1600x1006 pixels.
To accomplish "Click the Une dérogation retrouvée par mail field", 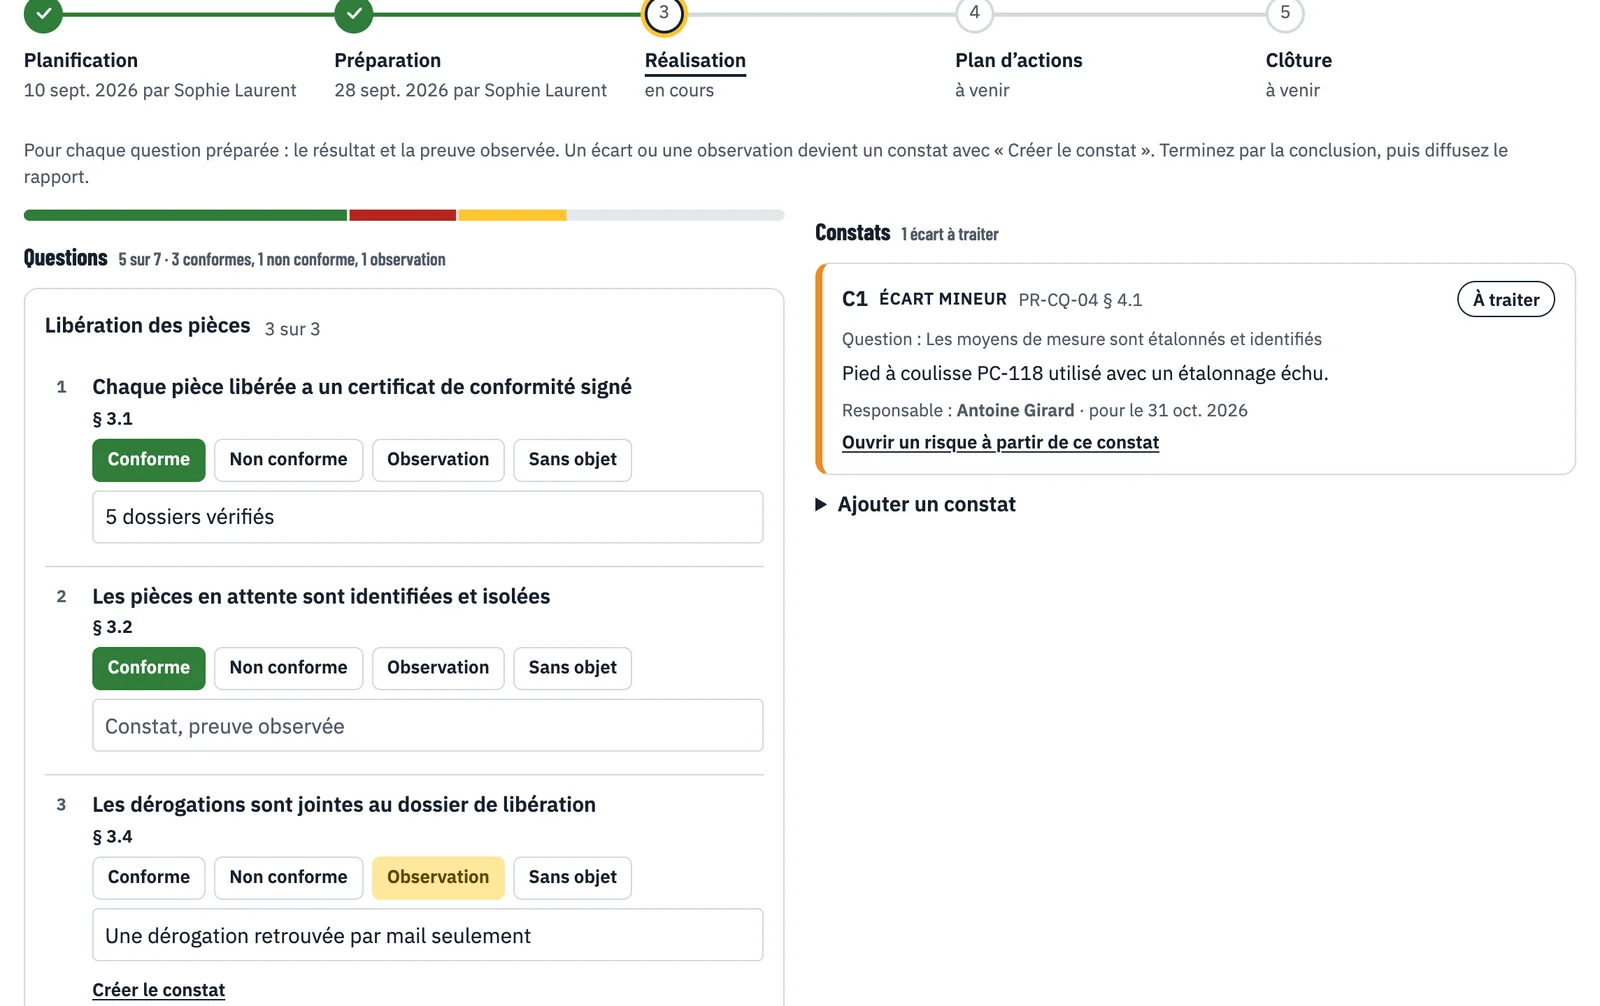I will [428, 936].
